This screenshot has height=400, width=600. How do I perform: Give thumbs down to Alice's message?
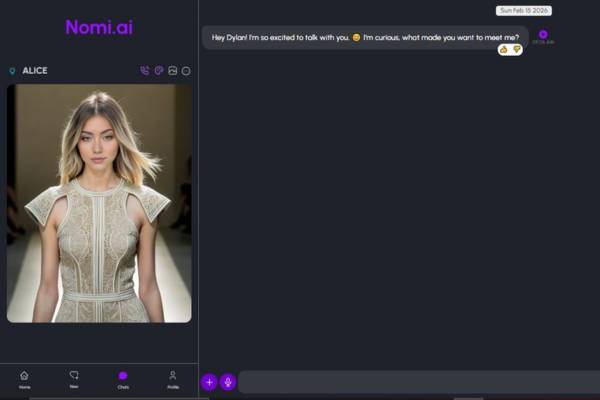(517, 49)
